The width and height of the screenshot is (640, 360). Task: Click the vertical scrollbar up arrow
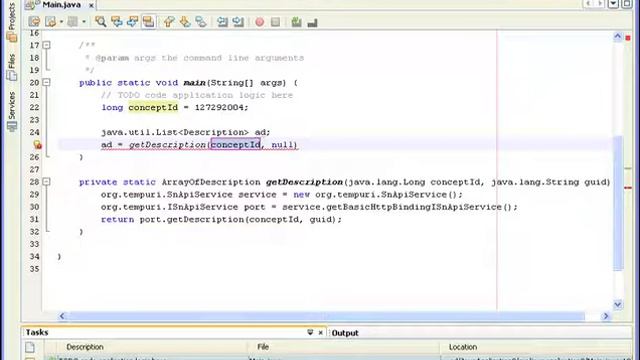[x=618, y=37]
